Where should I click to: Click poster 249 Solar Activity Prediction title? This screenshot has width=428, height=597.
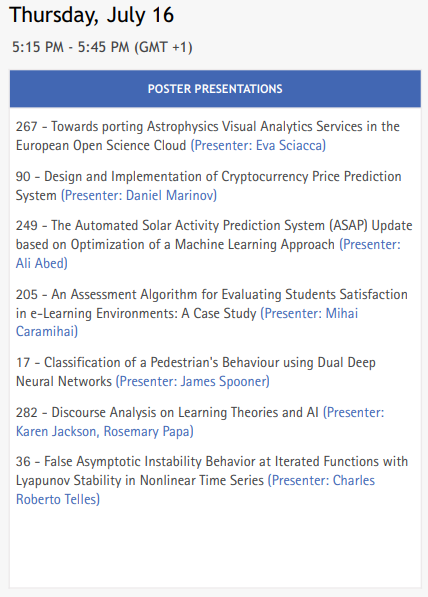214,235
